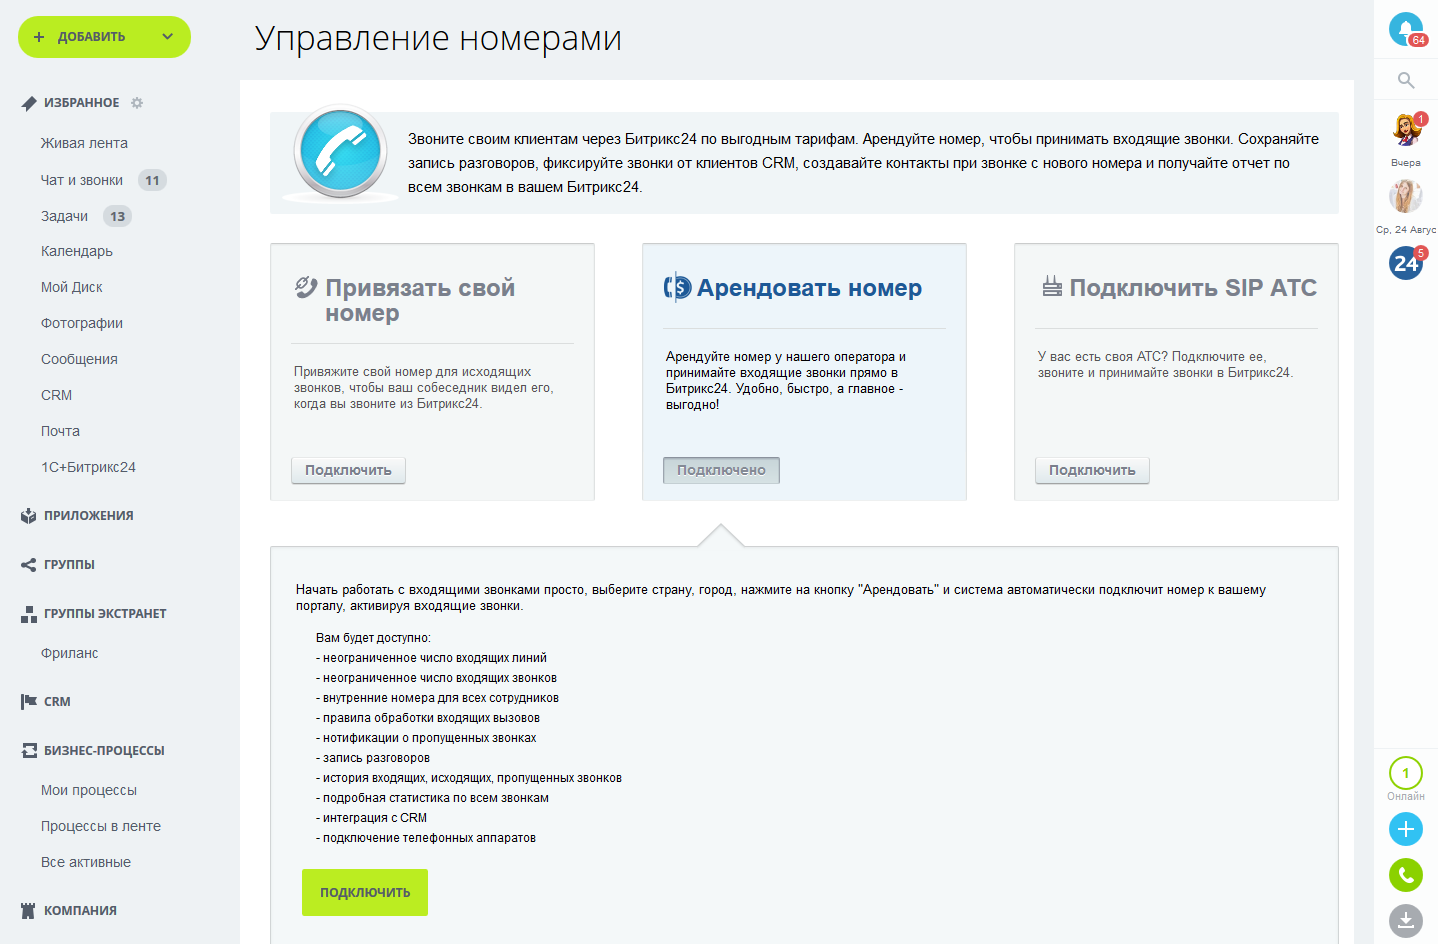This screenshot has height=944, width=1438.
Task: Click the Компания tower icon
Action: [29, 911]
